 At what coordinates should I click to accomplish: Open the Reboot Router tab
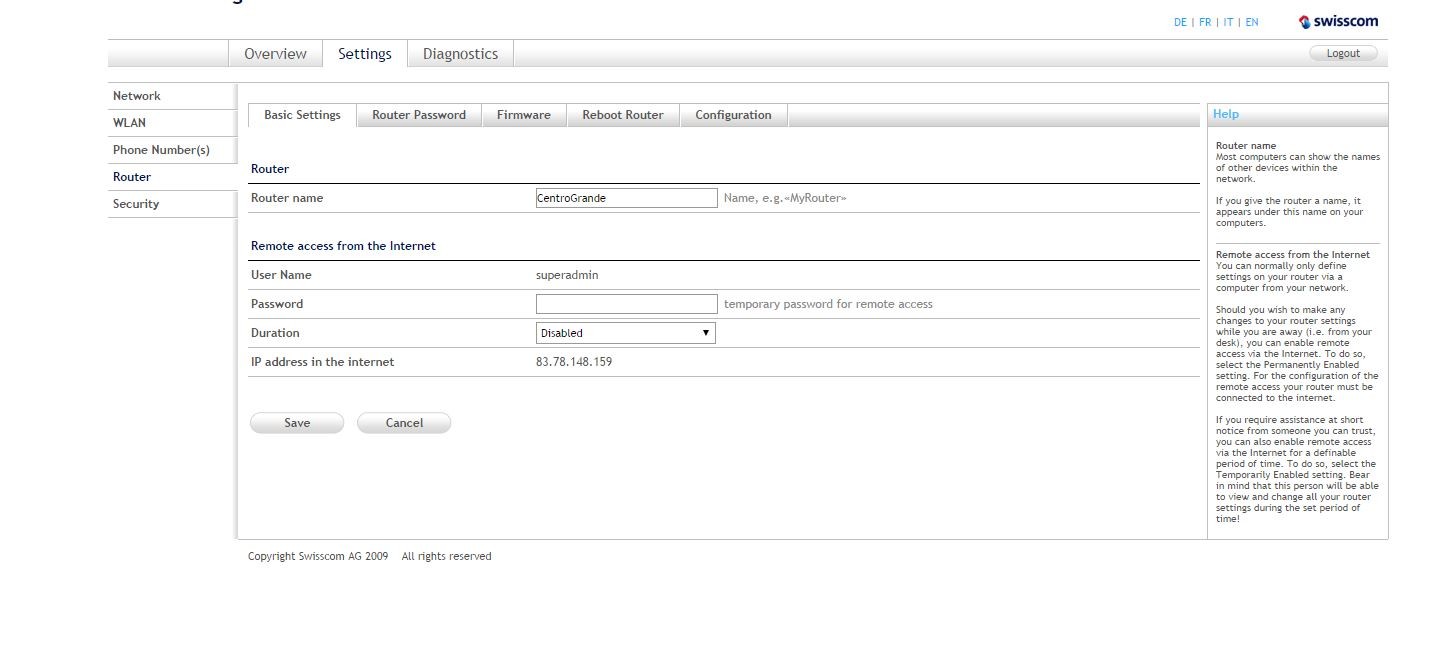tap(622, 115)
